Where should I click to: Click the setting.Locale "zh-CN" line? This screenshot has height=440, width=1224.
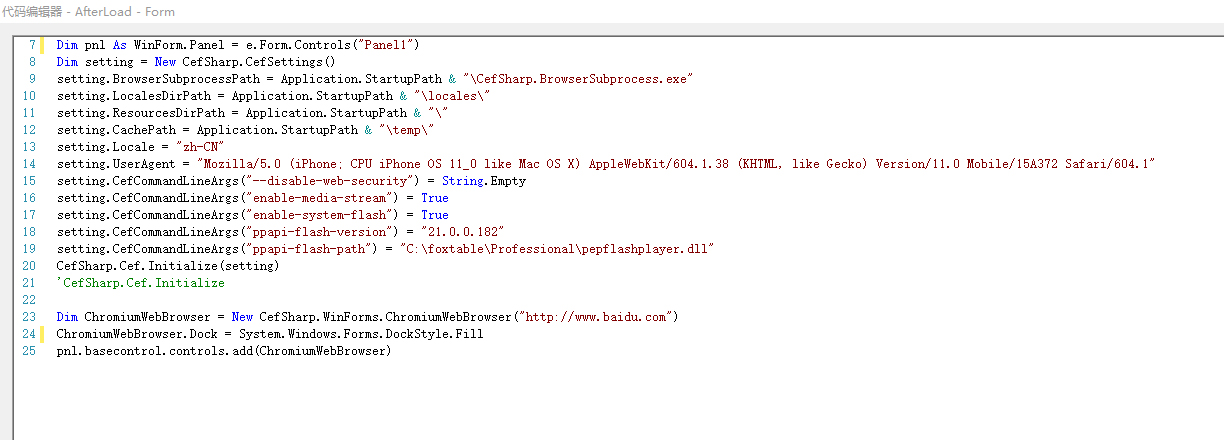[x=140, y=147]
